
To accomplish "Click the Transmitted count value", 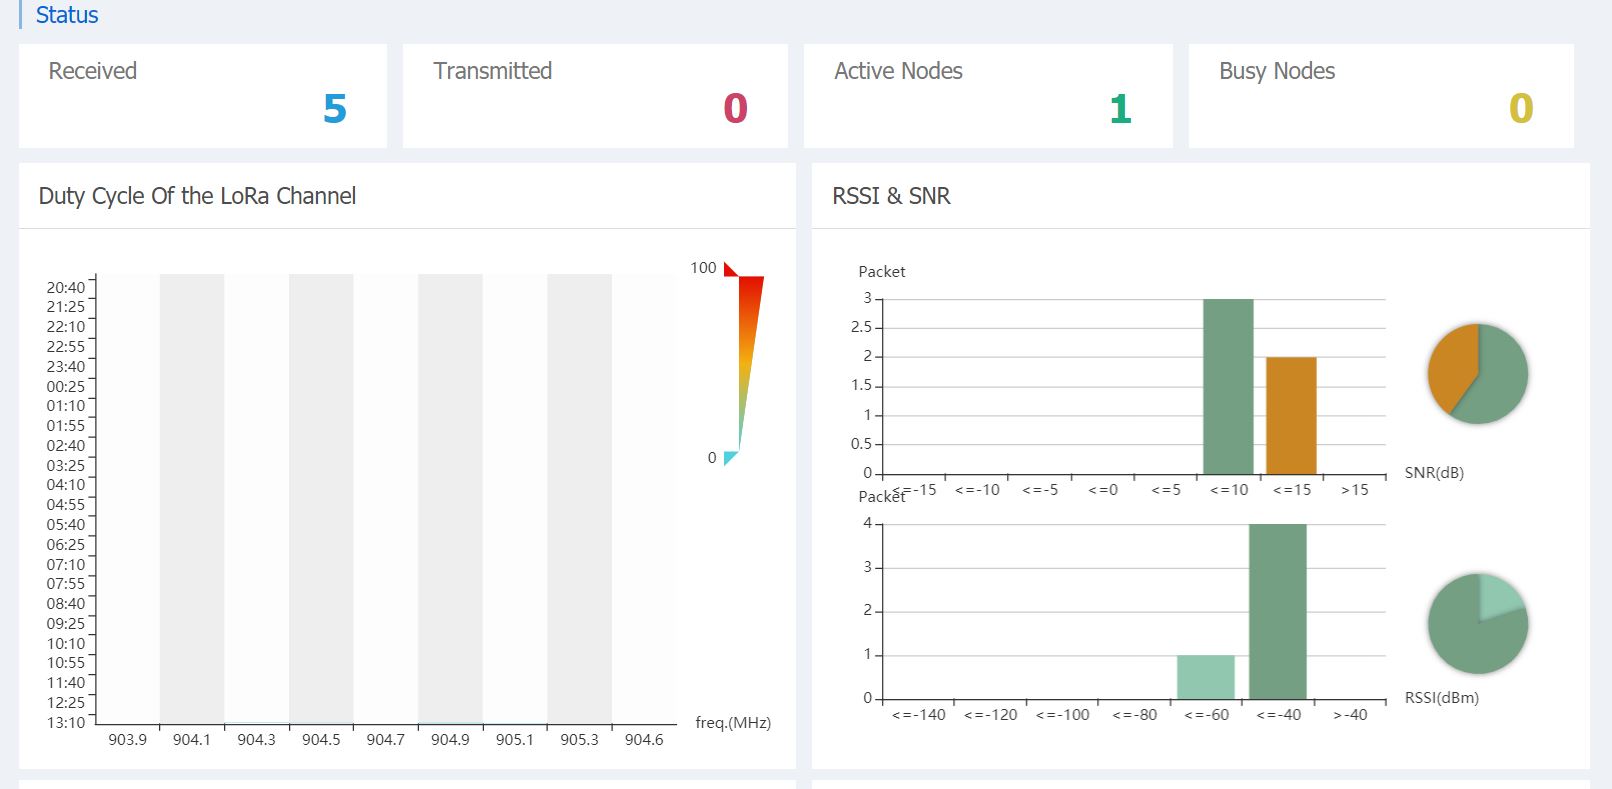I will [735, 108].
